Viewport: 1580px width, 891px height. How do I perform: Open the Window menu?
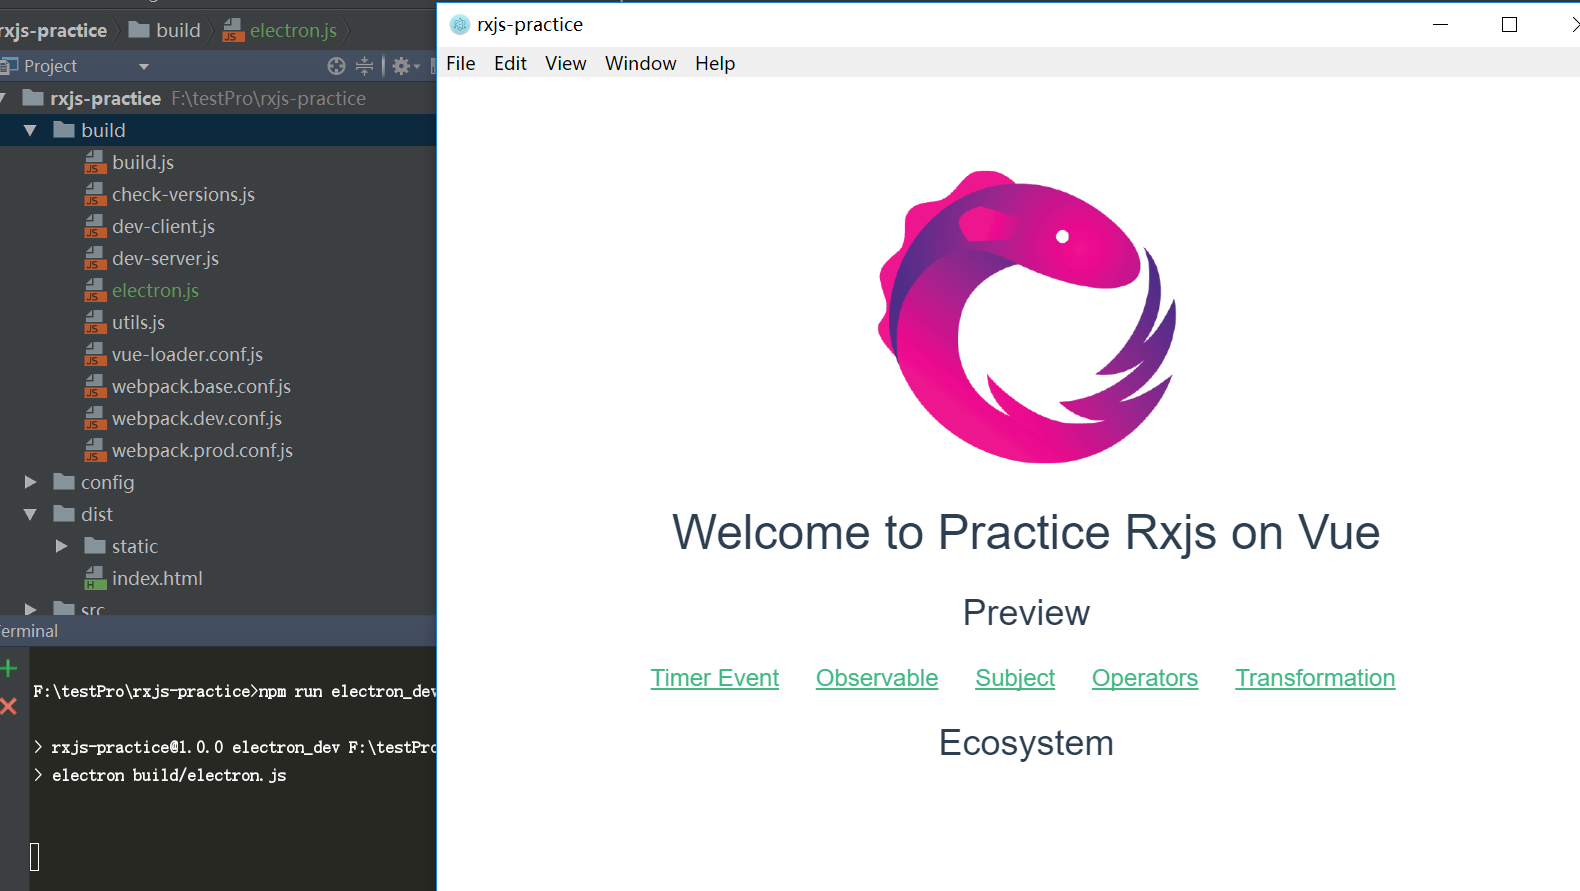click(641, 63)
